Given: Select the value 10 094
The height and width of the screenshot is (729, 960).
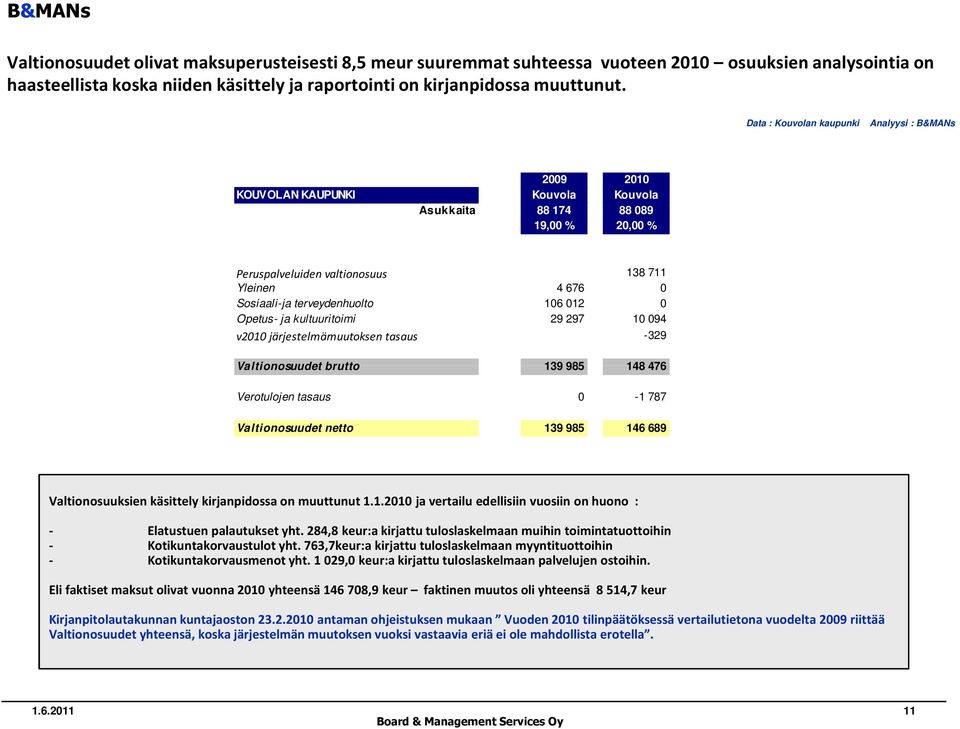Looking at the screenshot, I should [649, 319].
